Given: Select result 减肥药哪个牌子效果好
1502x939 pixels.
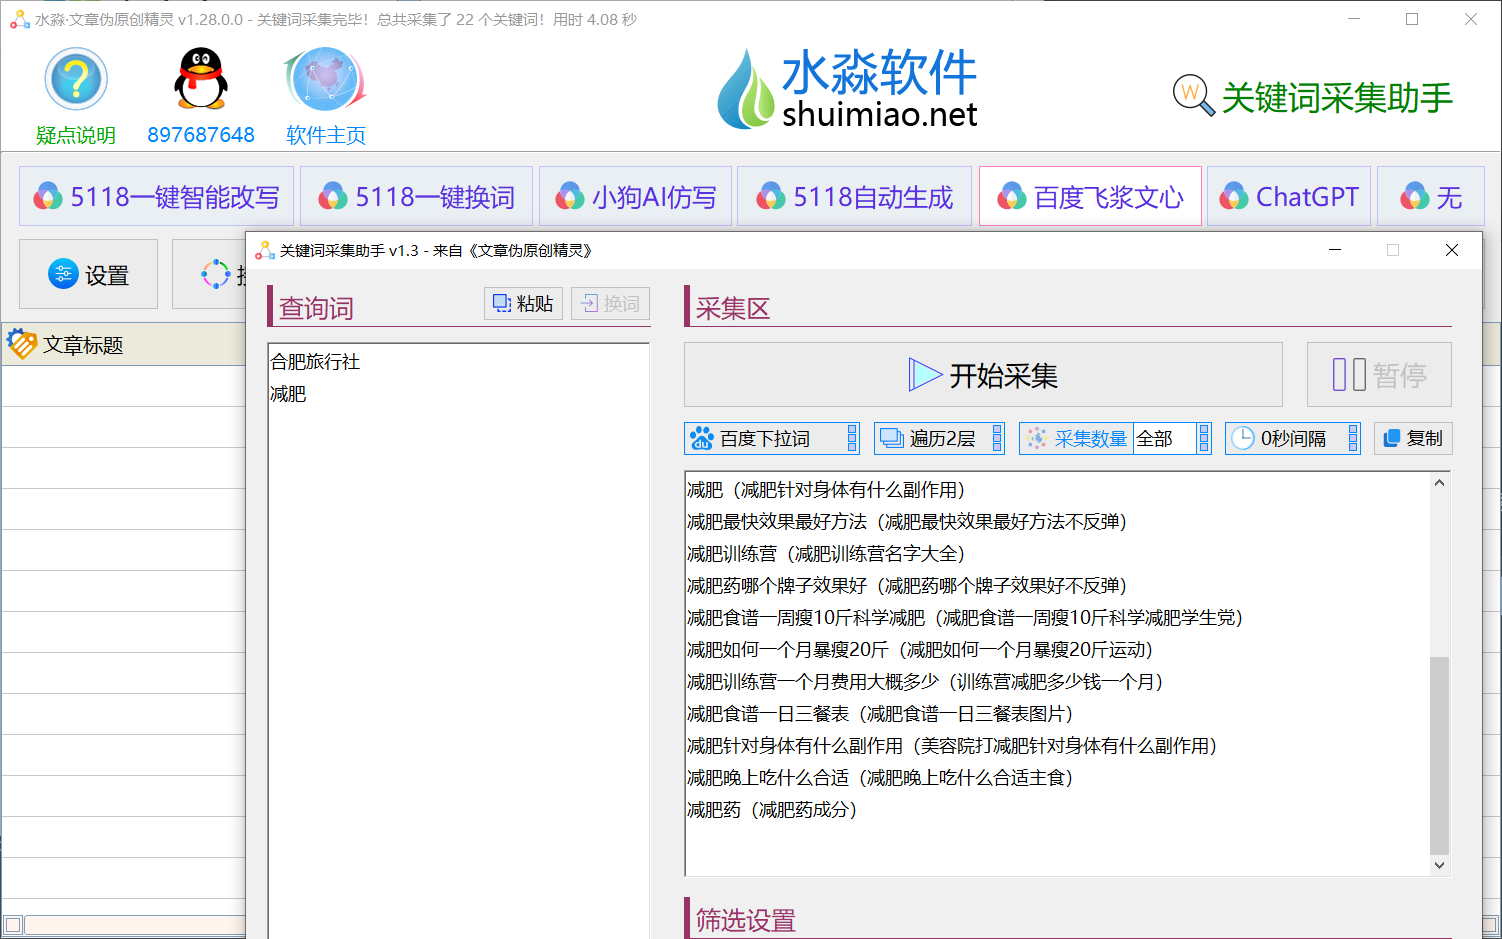Looking at the screenshot, I should [907, 586].
